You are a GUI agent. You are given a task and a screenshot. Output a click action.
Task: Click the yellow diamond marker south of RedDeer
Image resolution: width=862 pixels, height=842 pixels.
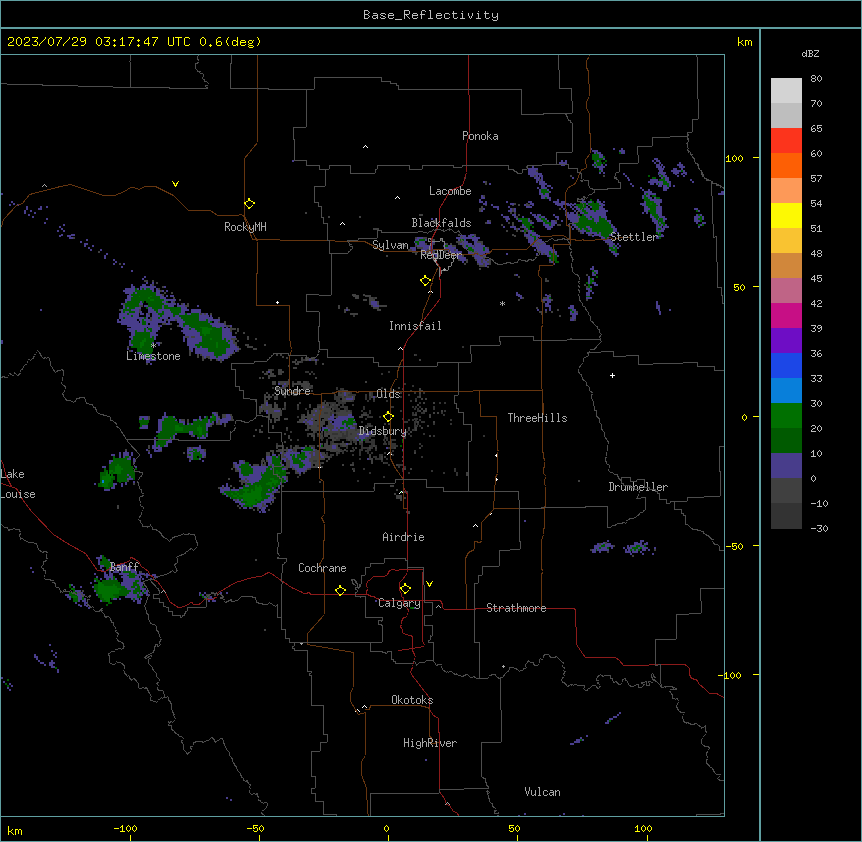pos(426,281)
